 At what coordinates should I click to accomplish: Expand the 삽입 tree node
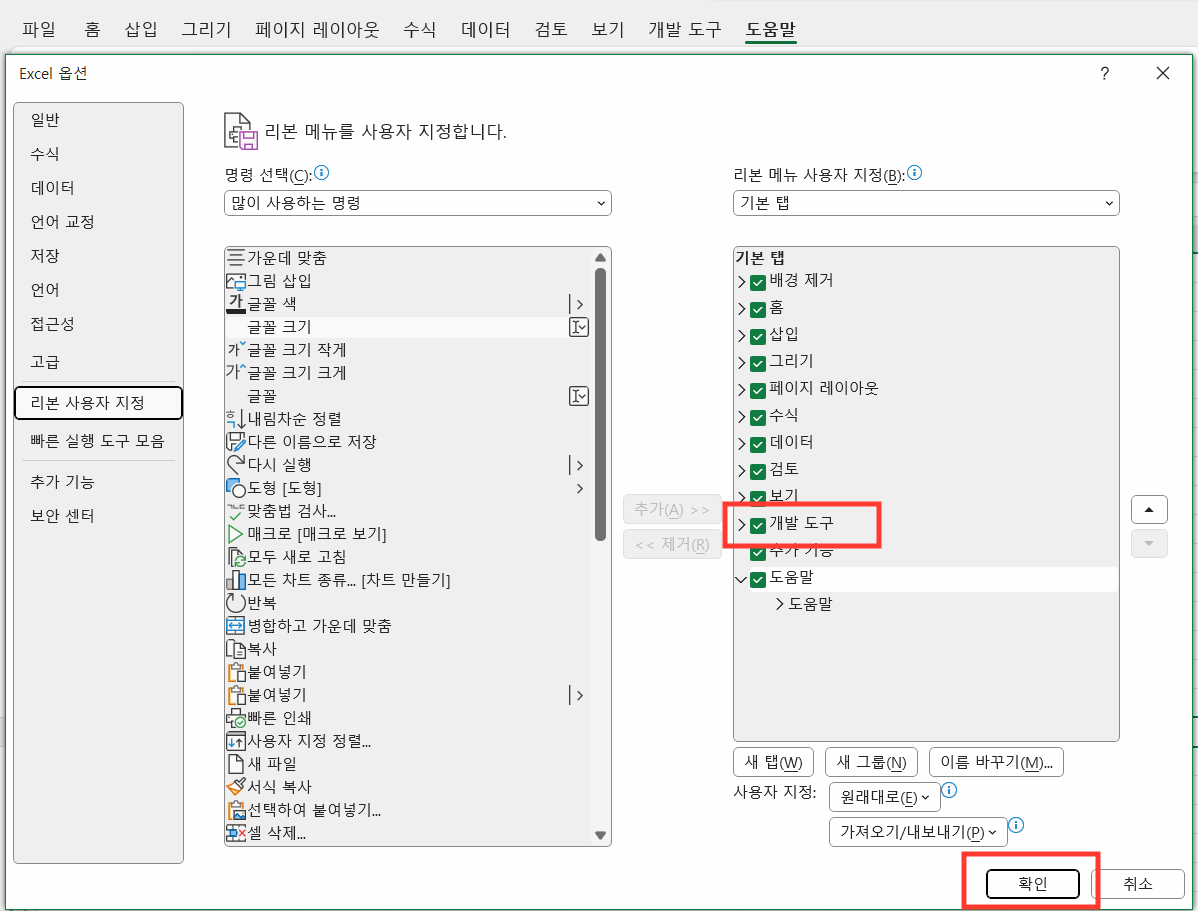coord(741,336)
